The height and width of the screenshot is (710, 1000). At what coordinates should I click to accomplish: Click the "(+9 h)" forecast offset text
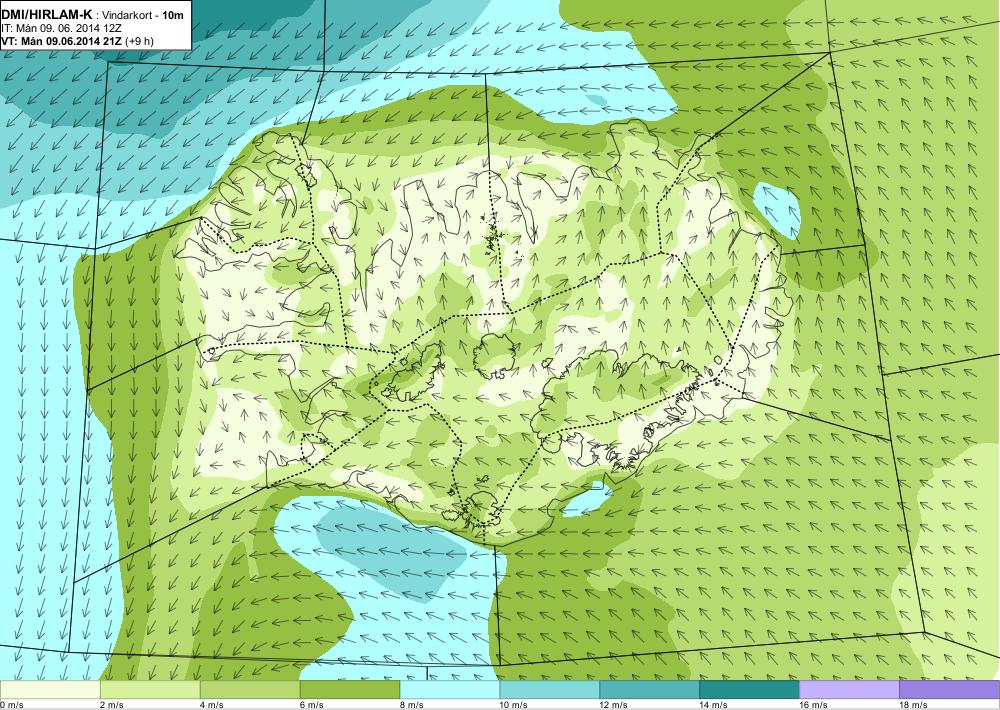pyautogui.click(x=140, y=41)
